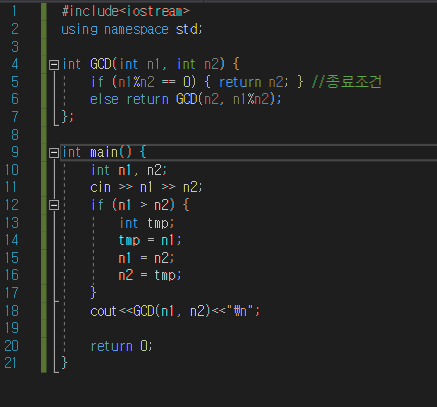Collapse the if (n1 > n2) block
Viewport: 437px width, 407px height.
pyautogui.click(x=54, y=205)
